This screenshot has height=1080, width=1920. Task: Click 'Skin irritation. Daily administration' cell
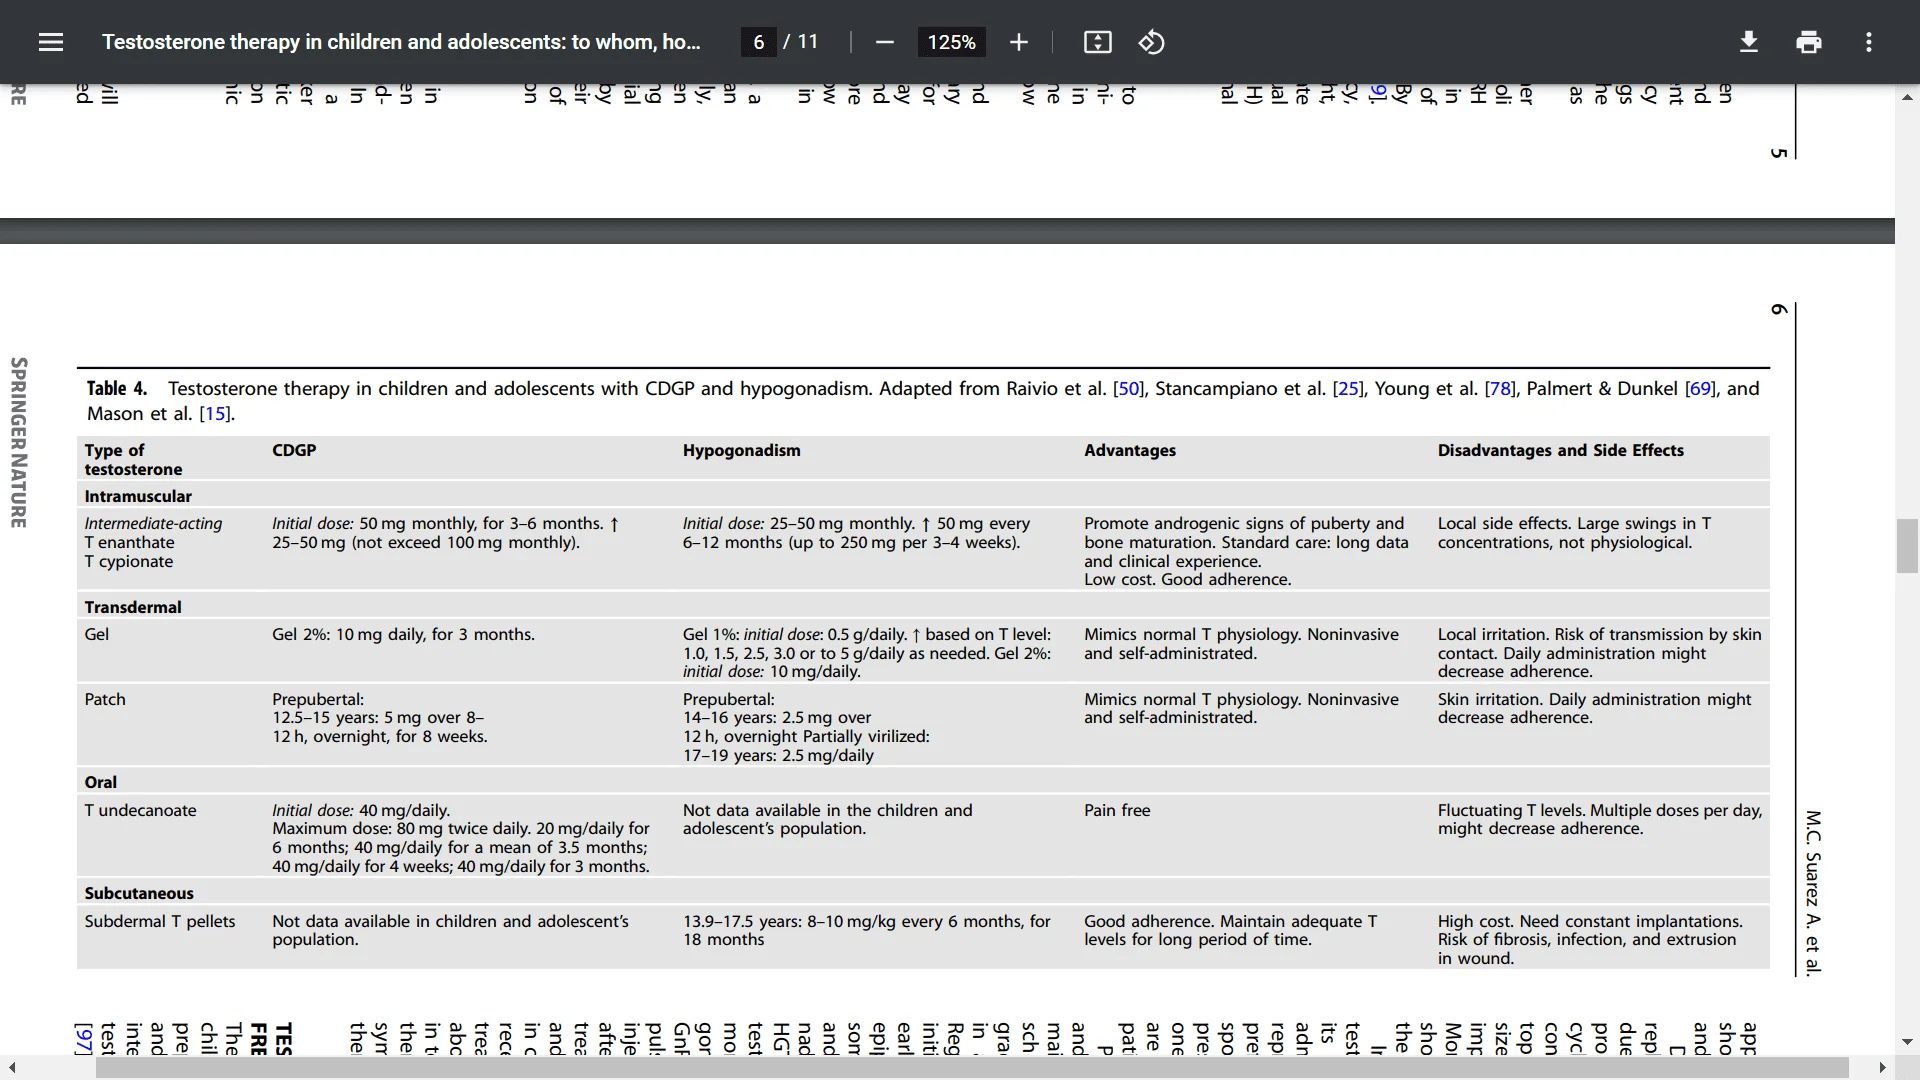tap(1594, 709)
